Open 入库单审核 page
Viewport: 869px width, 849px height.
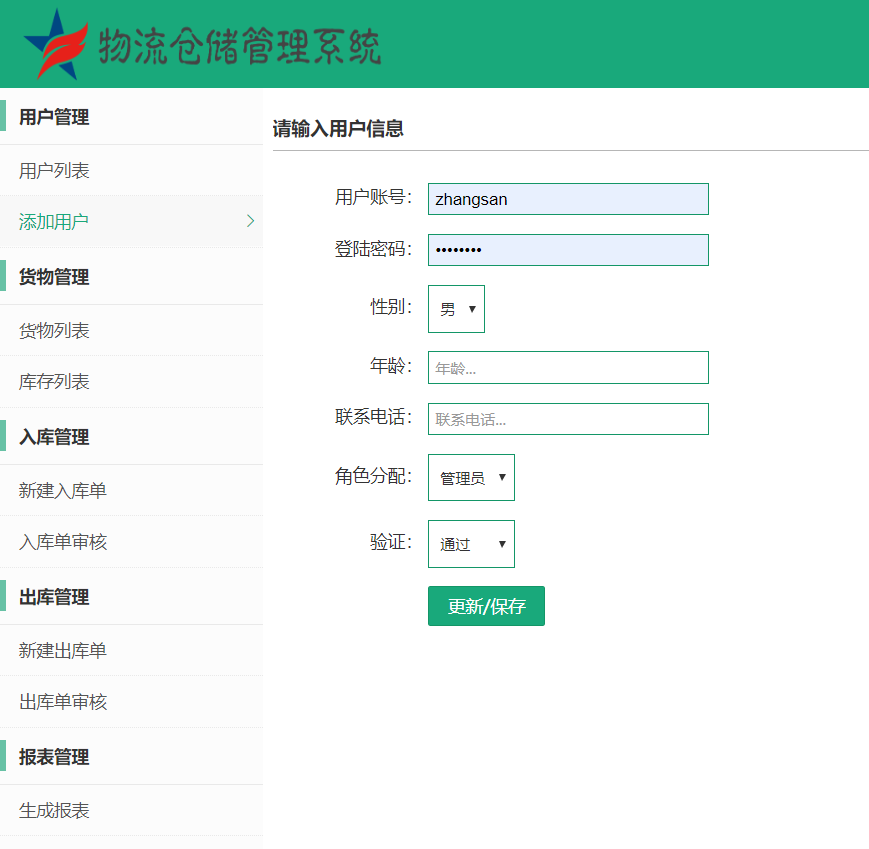click(x=131, y=542)
